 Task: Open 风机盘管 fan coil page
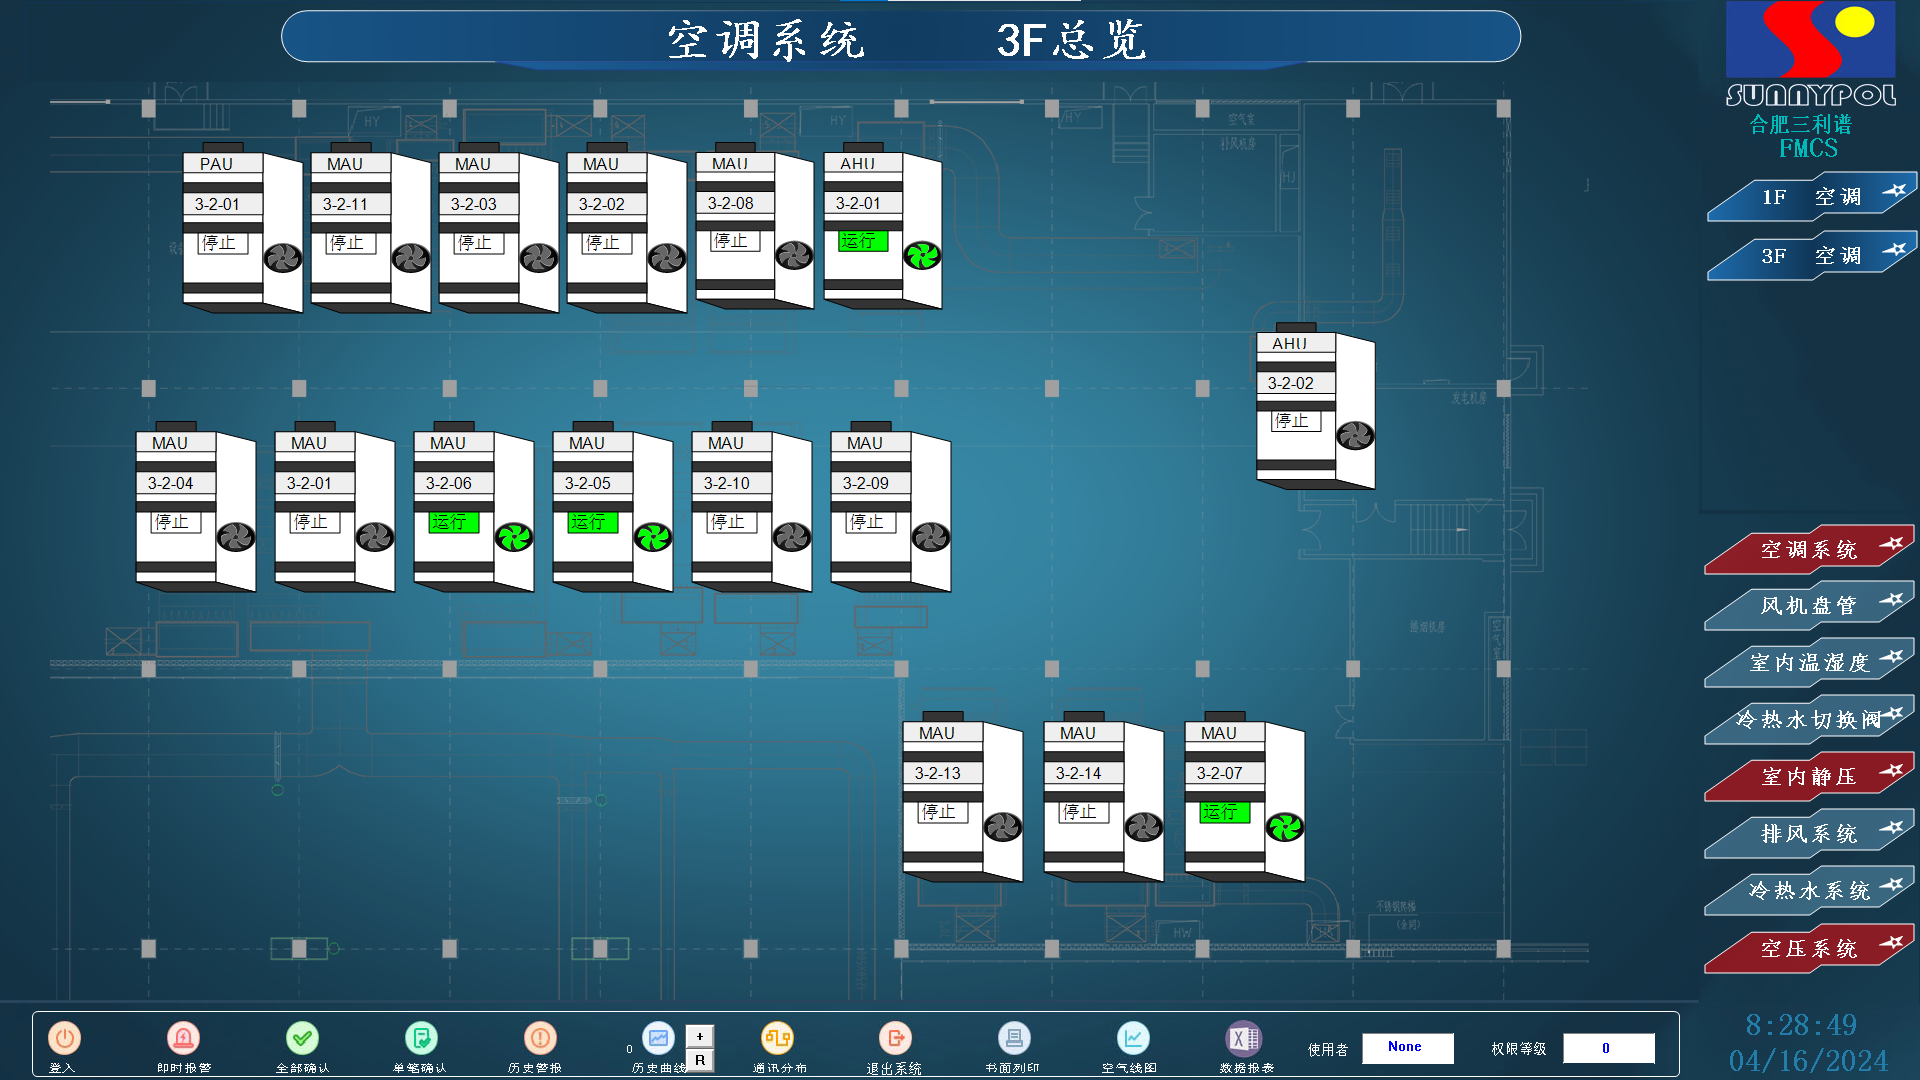pyautogui.click(x=1807, y=606)
